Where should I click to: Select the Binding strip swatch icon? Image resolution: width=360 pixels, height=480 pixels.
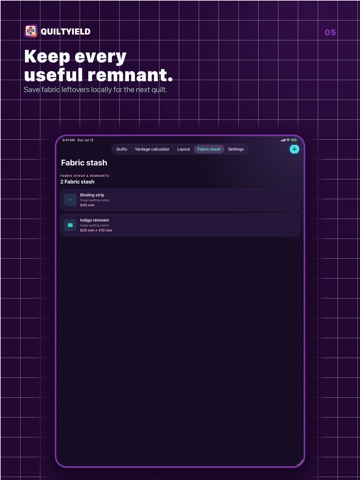[70, 200]
